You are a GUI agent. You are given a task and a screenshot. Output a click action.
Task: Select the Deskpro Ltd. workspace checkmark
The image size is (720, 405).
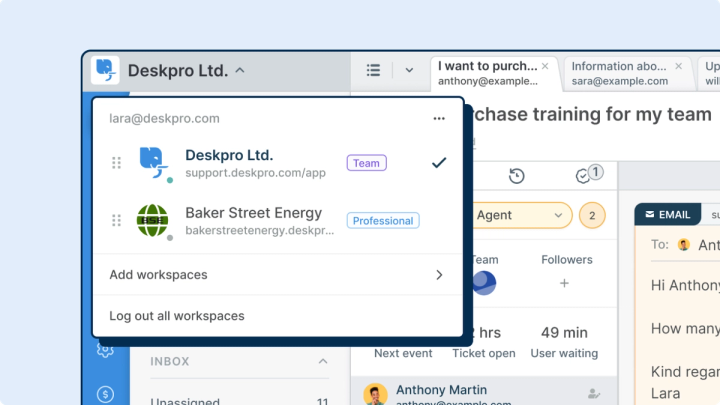point(439,163)
